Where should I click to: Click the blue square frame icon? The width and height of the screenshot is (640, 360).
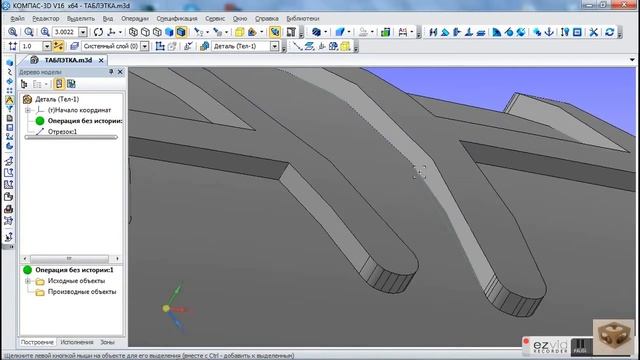[577, 32]
